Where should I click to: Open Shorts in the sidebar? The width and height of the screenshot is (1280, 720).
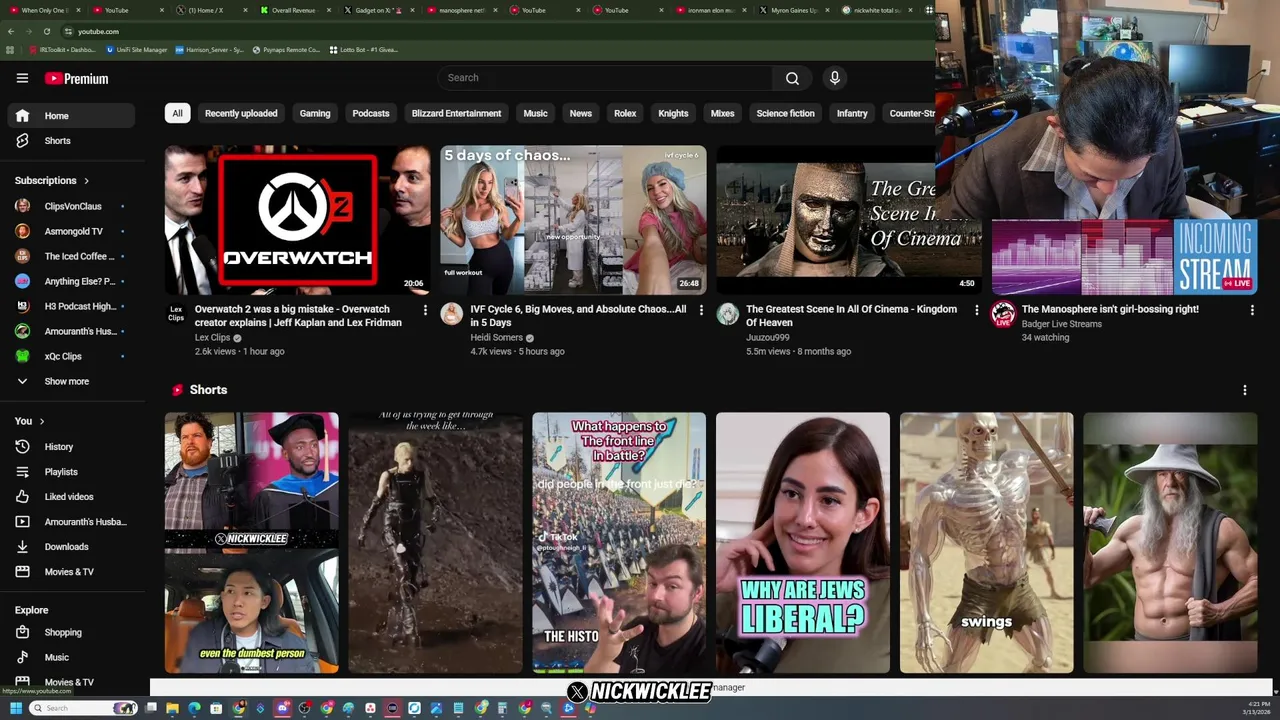(71, 141)
